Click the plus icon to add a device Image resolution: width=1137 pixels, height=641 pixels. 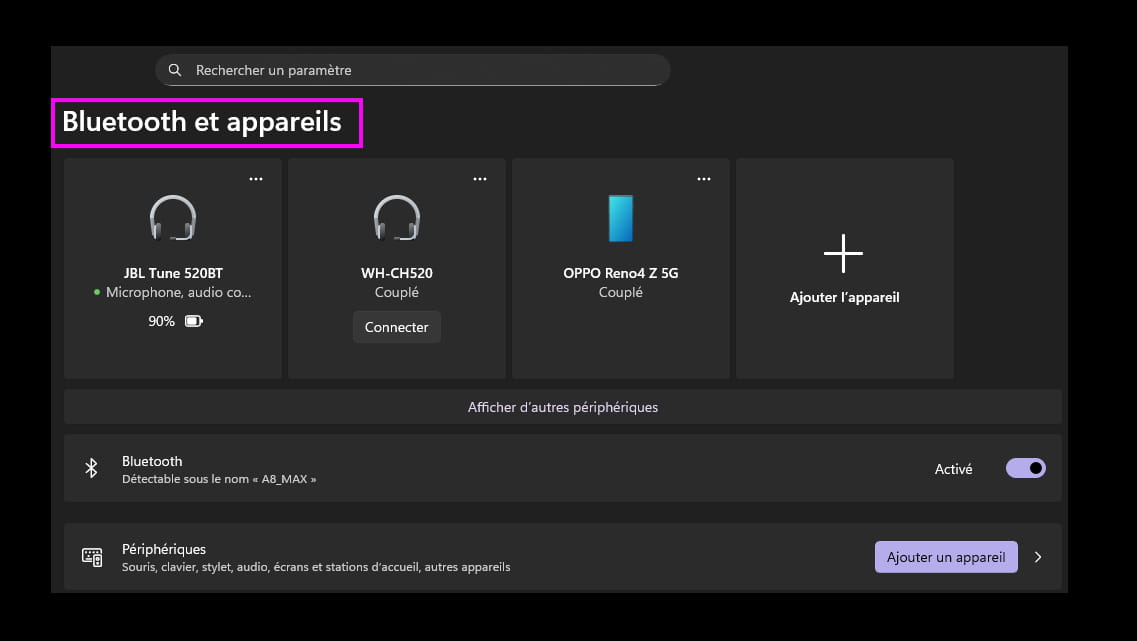(x=843, y=254)
